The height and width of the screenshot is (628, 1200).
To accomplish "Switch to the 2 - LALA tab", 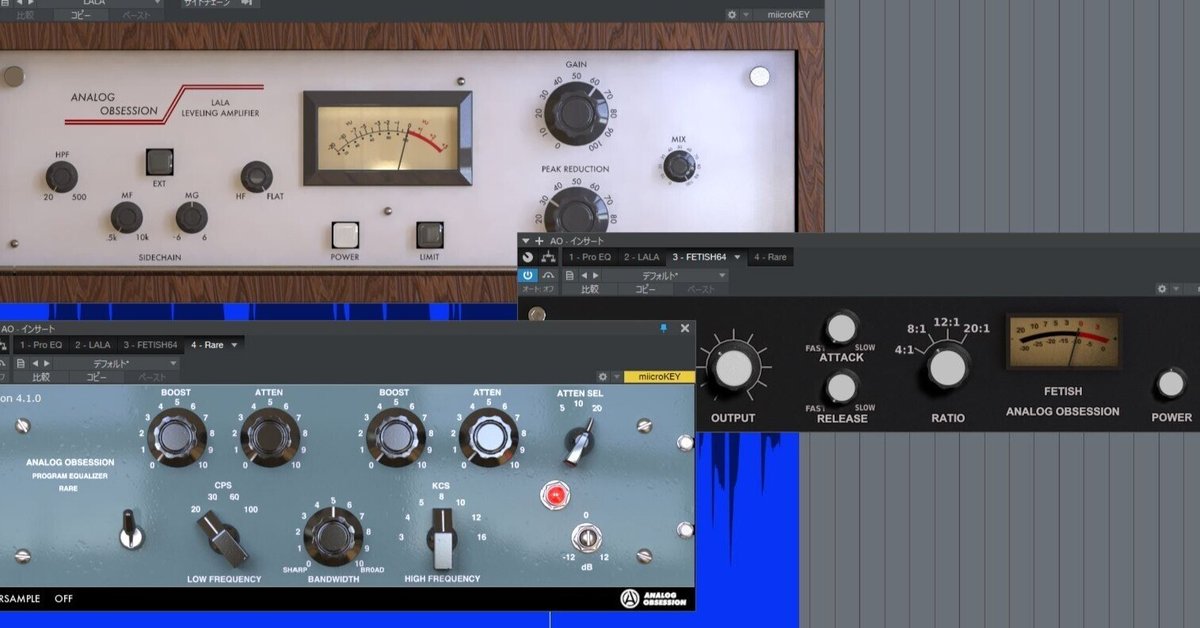I will coord(643,257).
